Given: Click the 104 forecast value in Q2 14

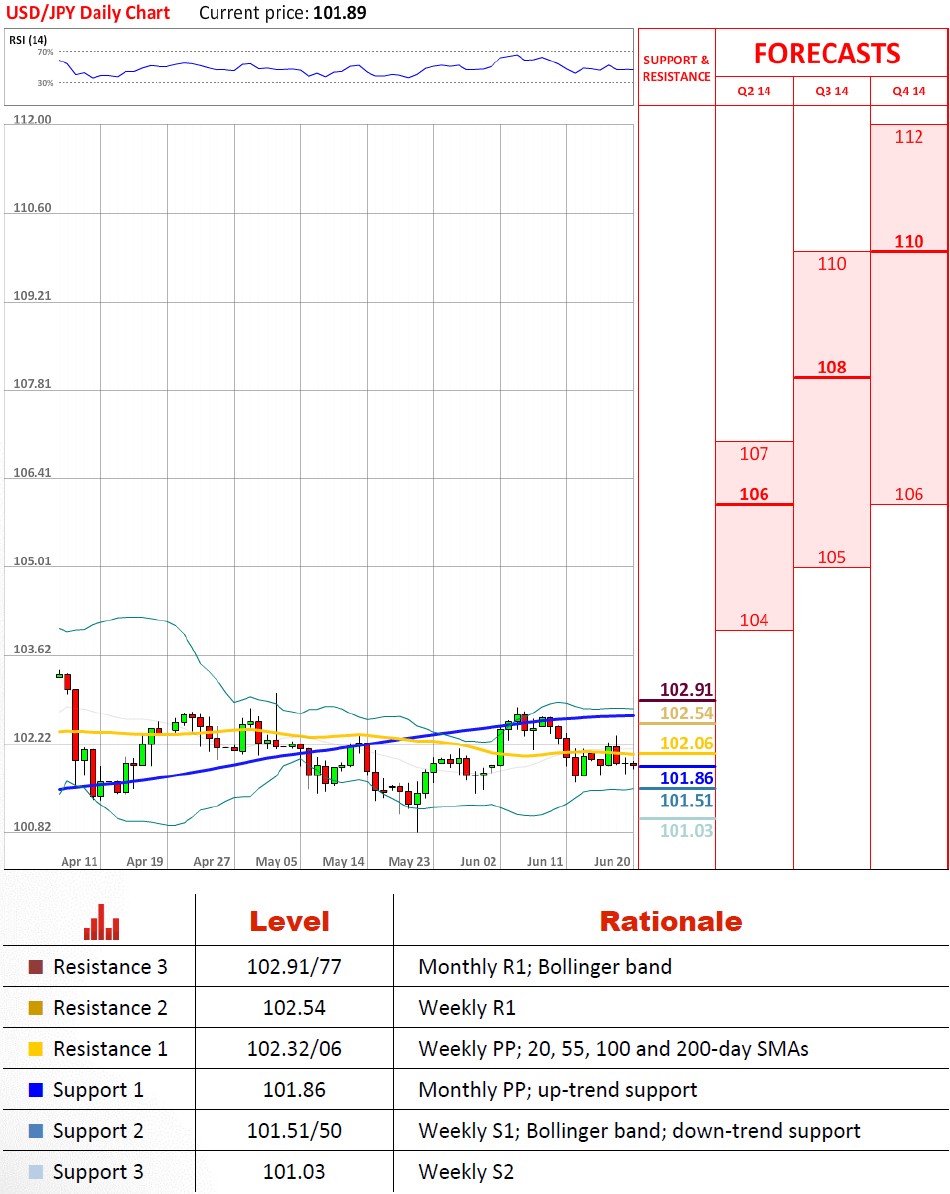Looking at the screenshot, I should tap(754, 621).
